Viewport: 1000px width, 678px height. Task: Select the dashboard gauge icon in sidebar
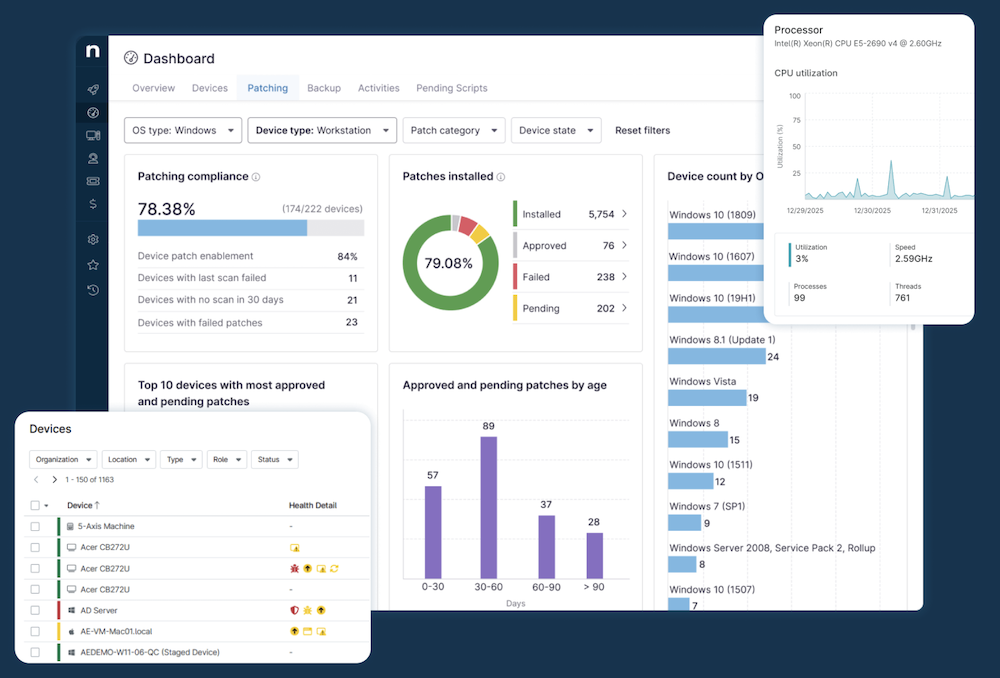coord(93,113)
